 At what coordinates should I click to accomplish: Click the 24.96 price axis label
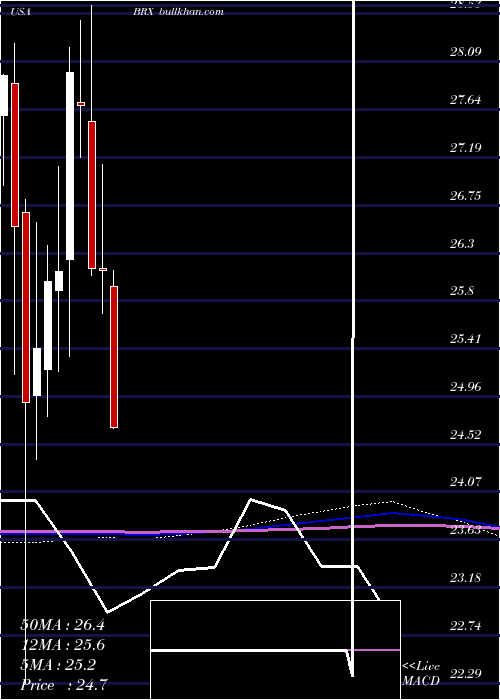[x=466, y=387]
